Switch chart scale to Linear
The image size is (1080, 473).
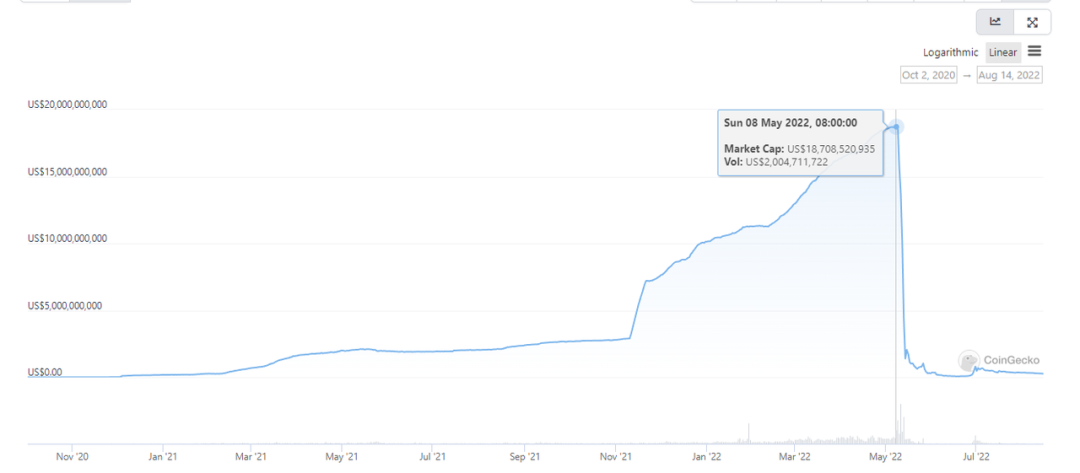pos(1002,53)
